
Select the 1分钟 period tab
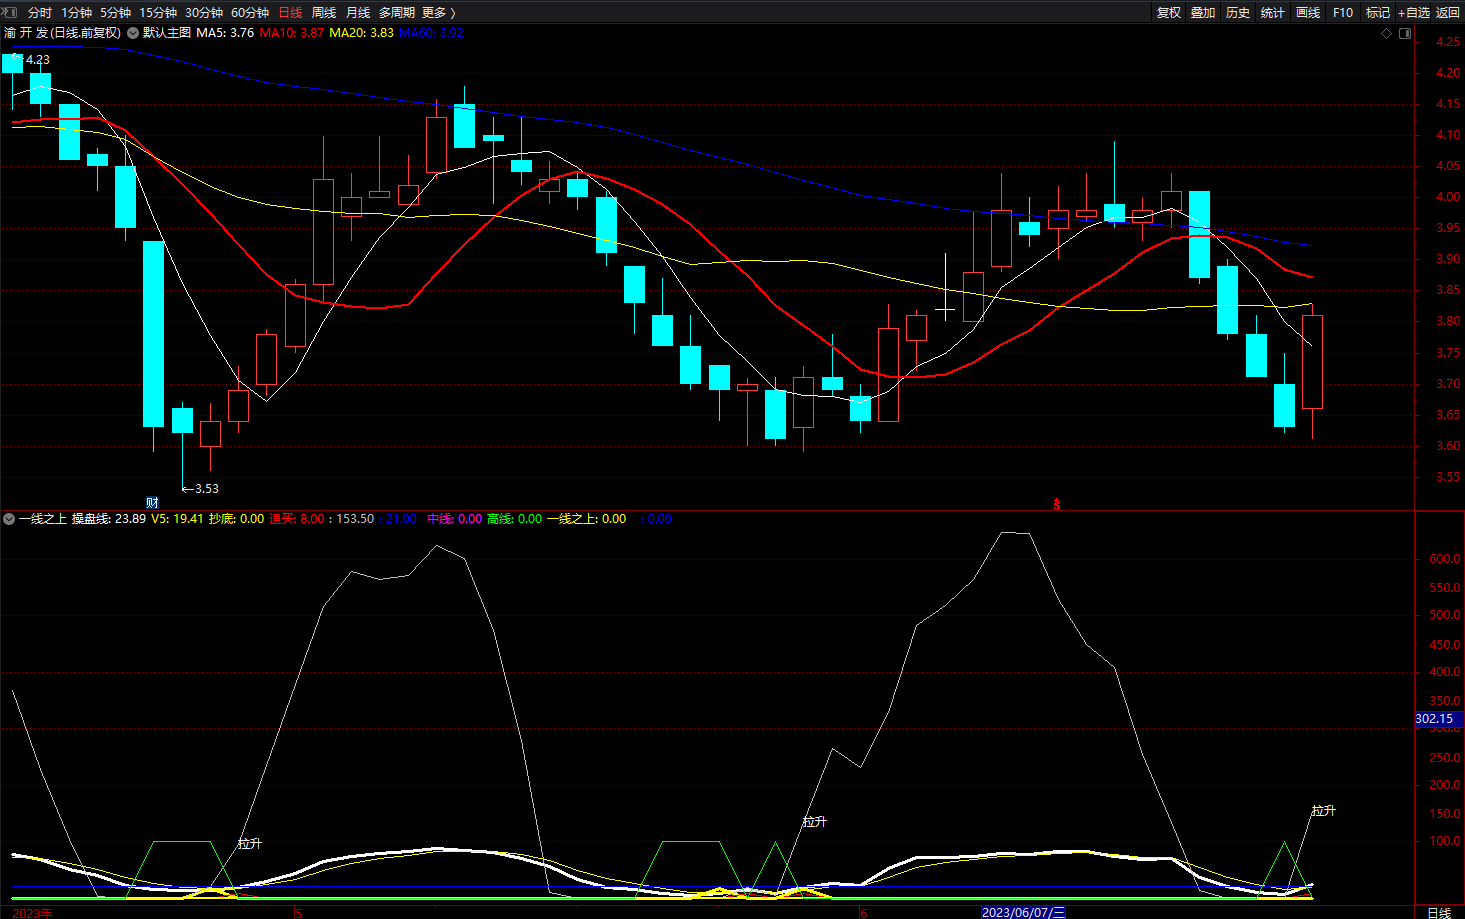[x=76, y=12]
